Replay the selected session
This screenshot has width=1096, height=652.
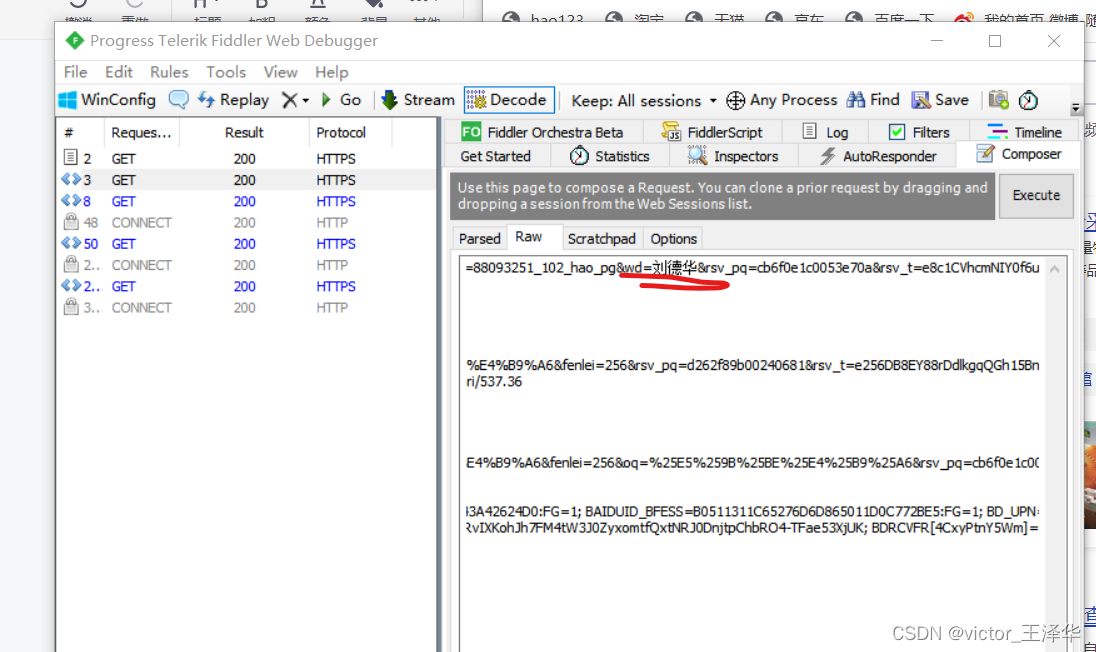pyautogui.click(x=233, y=100)
